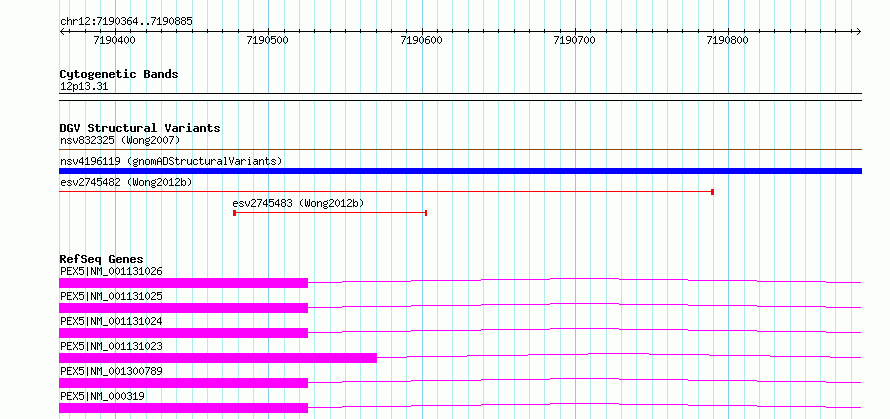
Task: Click ruler position 7190500
Action: [x=268, y=40]
